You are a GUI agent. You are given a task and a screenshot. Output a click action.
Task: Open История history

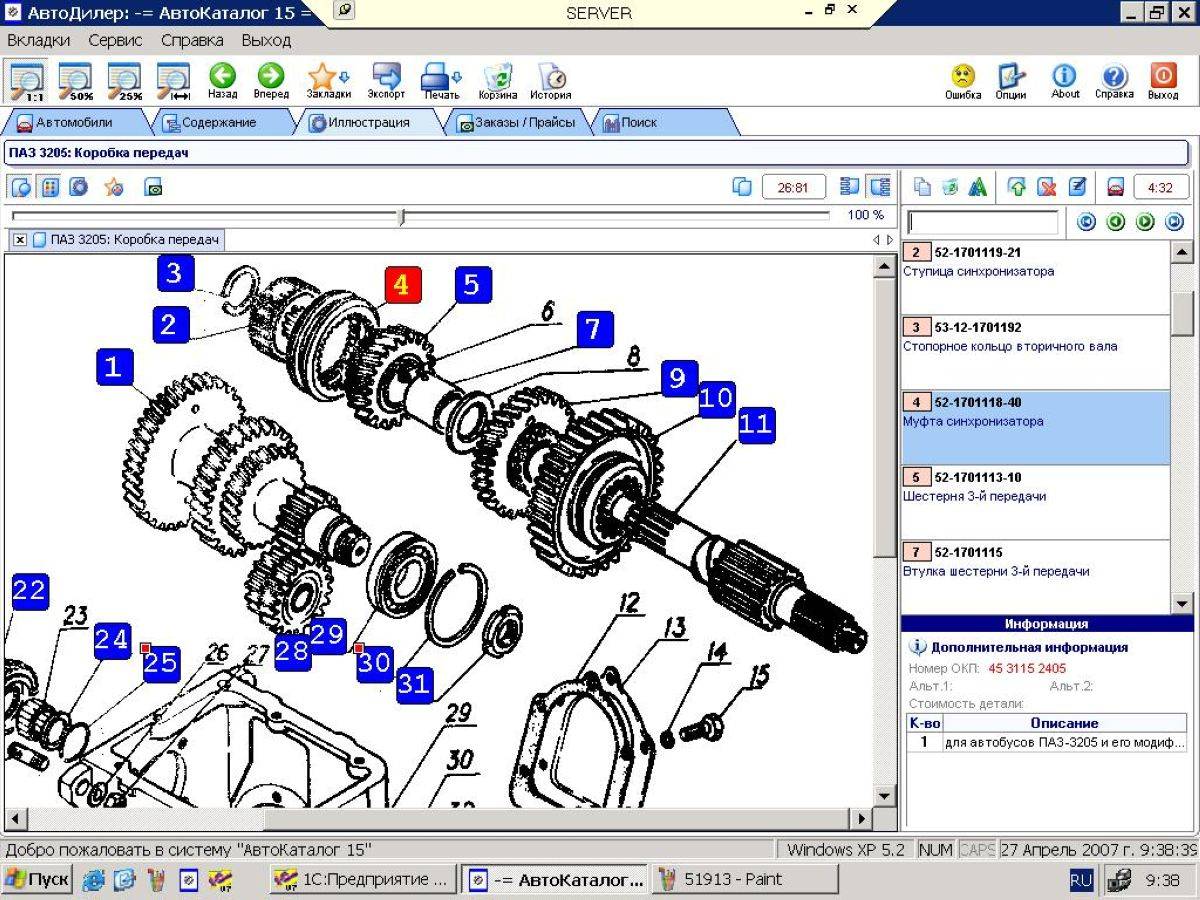pos(550,81)
